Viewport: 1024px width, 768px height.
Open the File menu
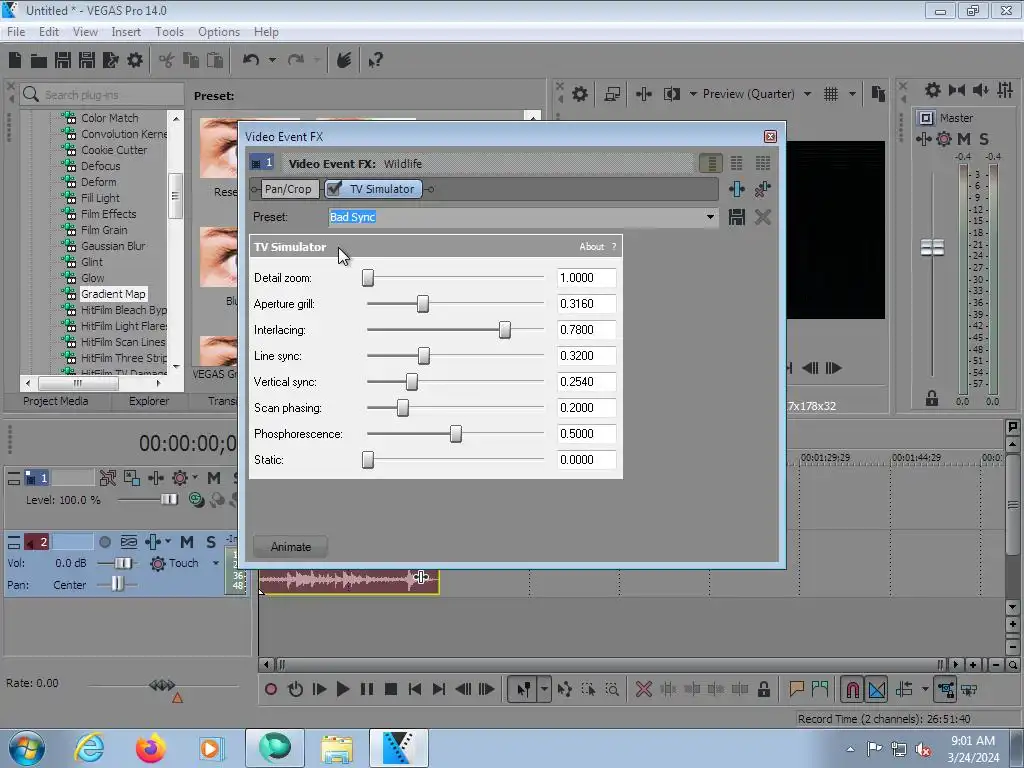[16, 31]
